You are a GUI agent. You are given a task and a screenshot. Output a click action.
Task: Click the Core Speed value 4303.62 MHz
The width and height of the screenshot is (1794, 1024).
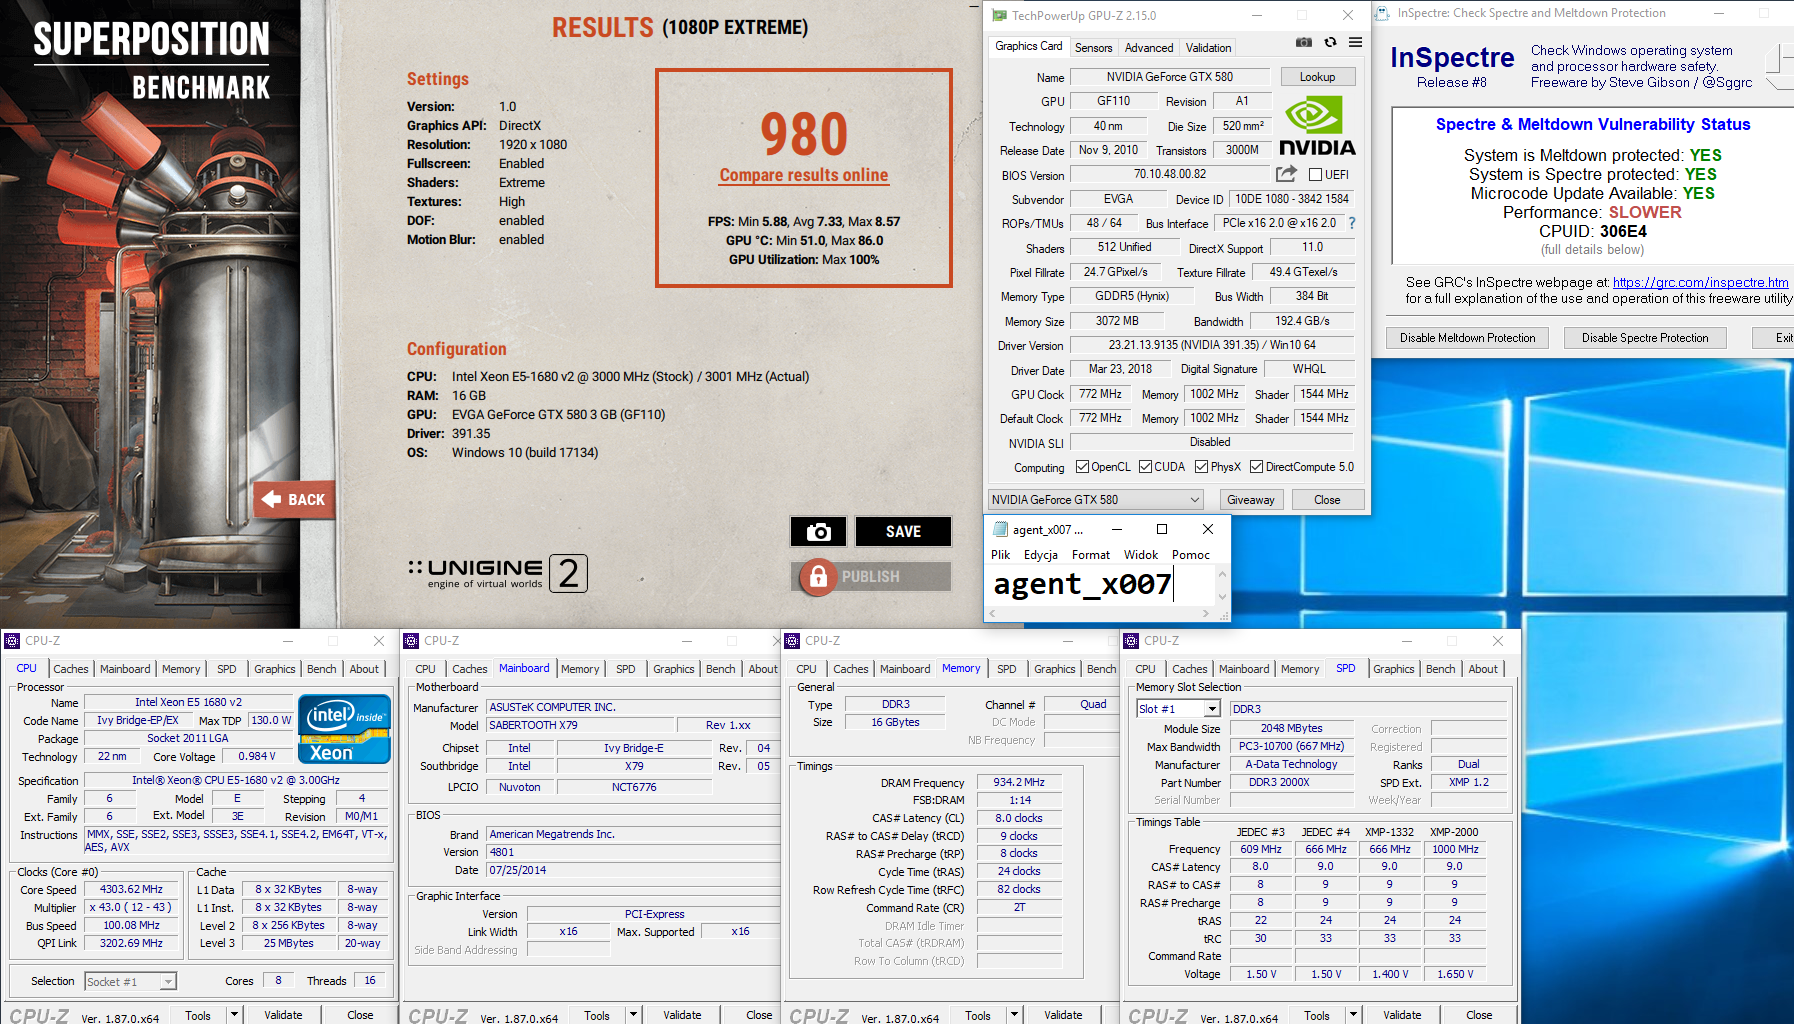[131, 890]
